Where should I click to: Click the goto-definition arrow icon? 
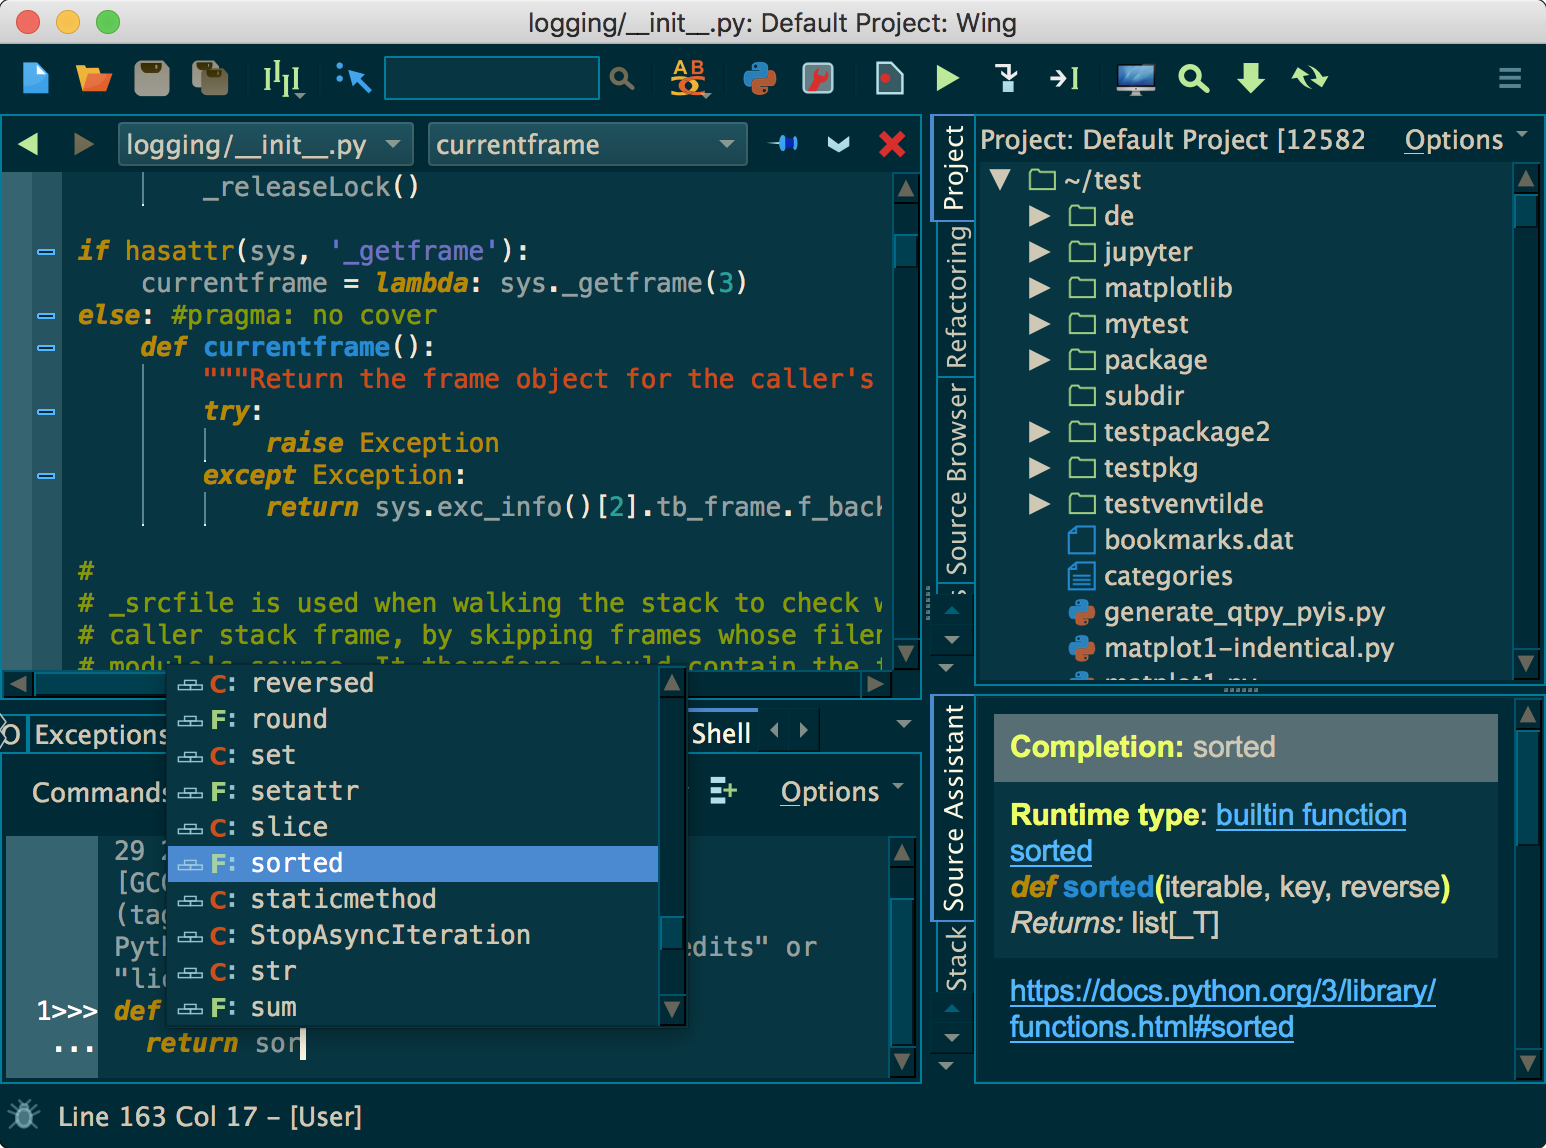click(x=353, y=78)
